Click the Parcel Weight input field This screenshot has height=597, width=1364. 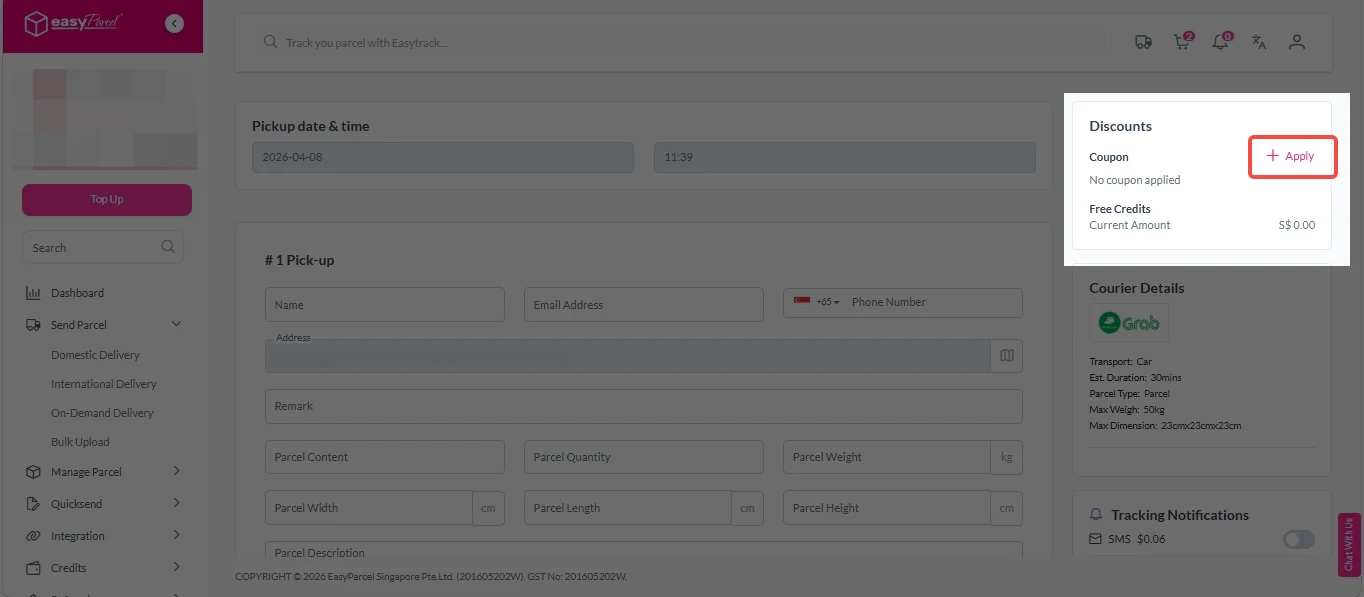coord(886,457)
